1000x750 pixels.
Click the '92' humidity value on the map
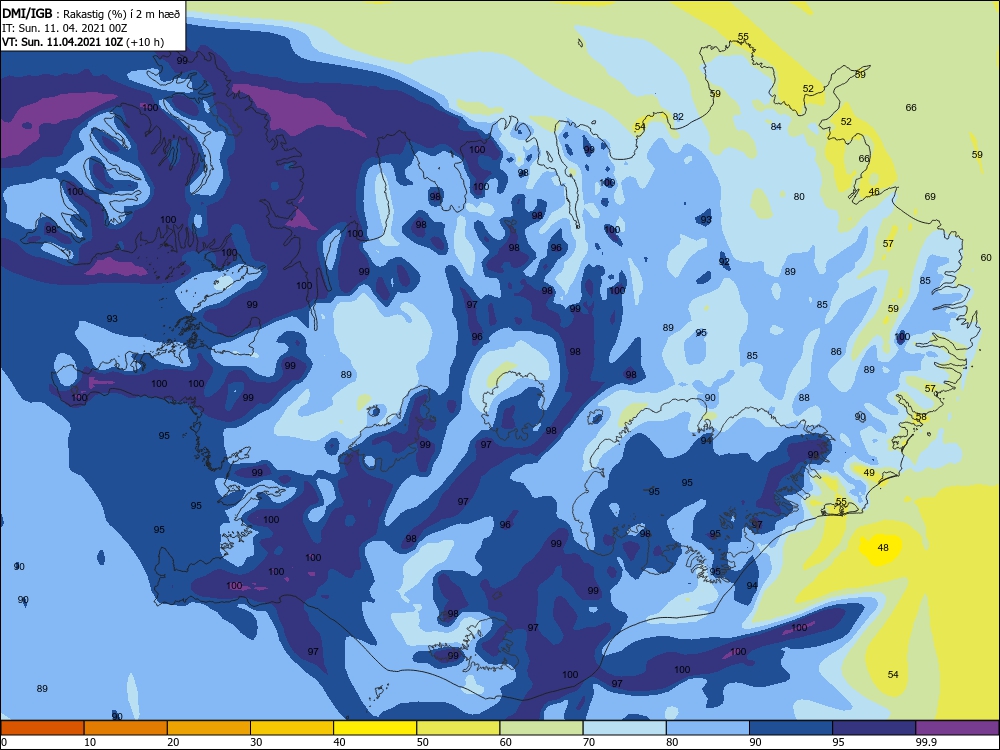pos(724,261)
